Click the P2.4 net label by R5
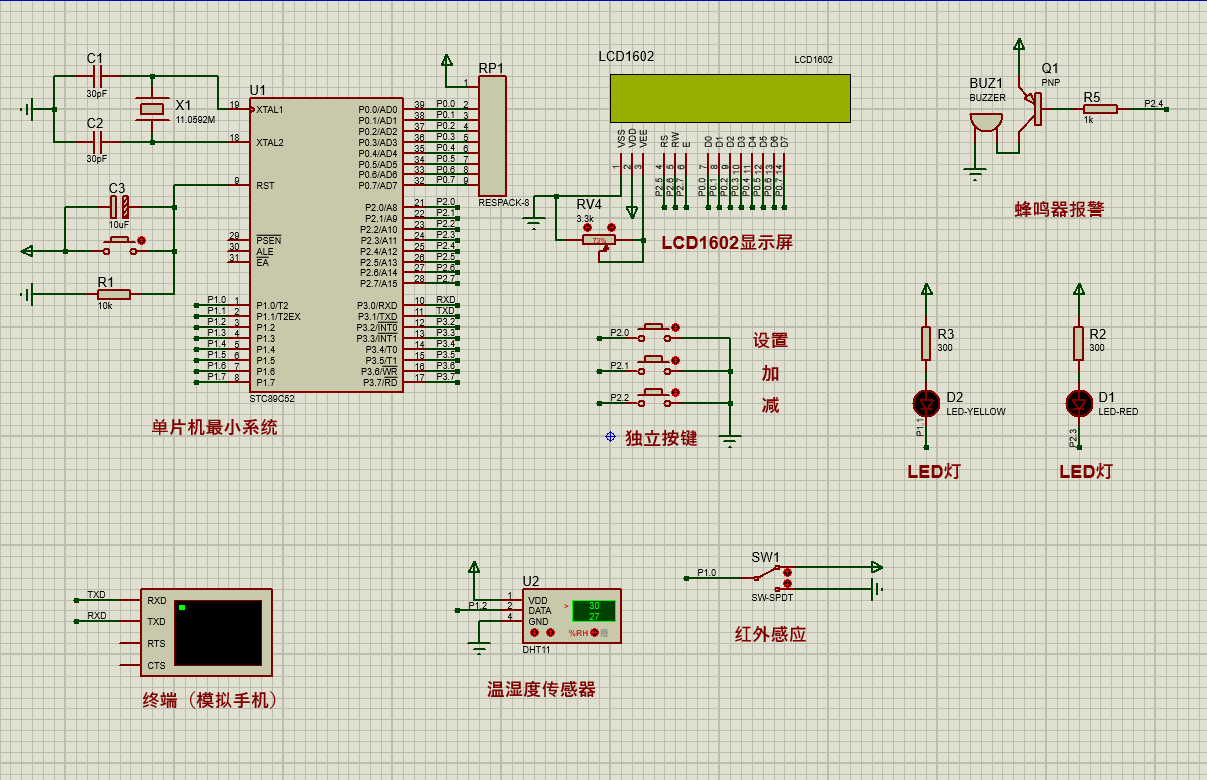 click(x=1154, y=103)
